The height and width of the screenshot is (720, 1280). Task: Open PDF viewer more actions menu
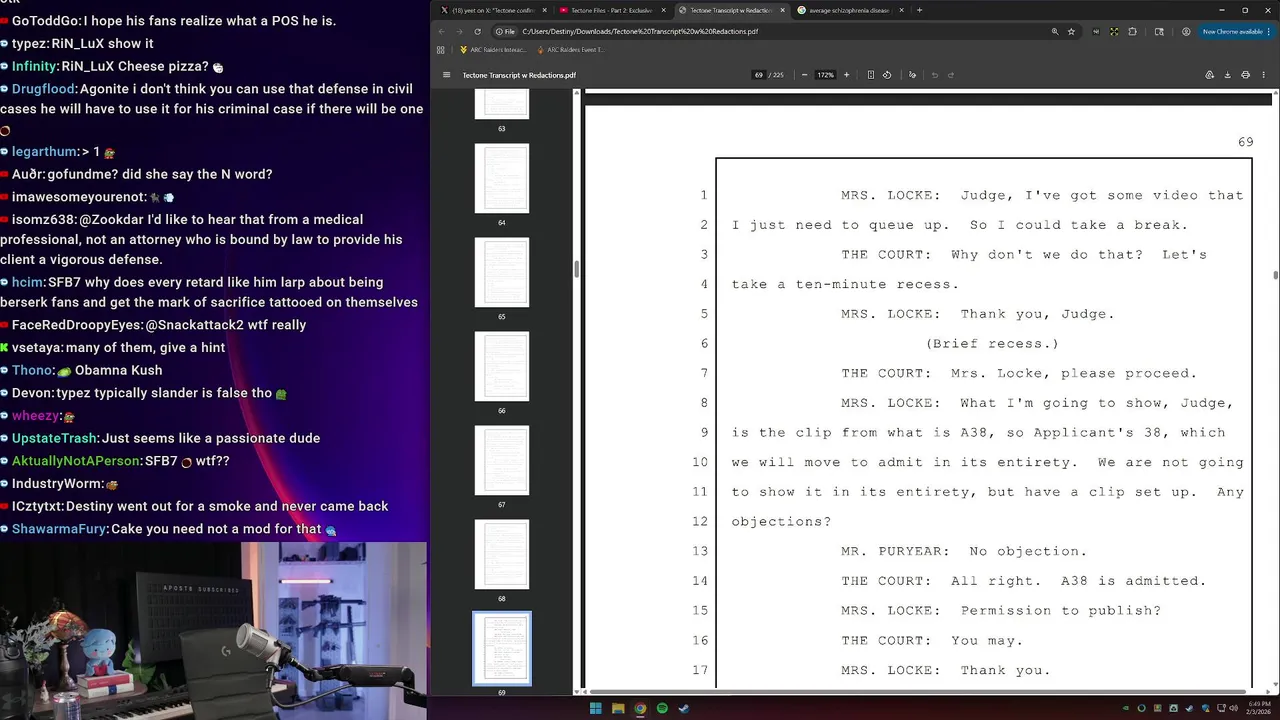1263,75
